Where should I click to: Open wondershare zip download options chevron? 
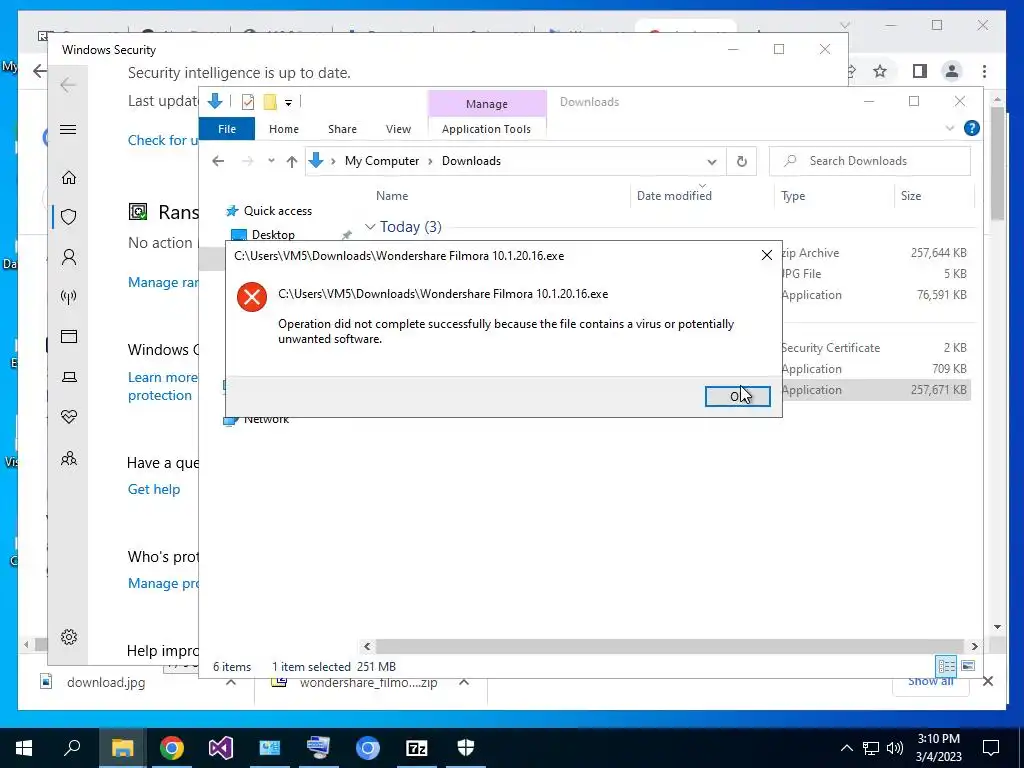coord(464,682)
